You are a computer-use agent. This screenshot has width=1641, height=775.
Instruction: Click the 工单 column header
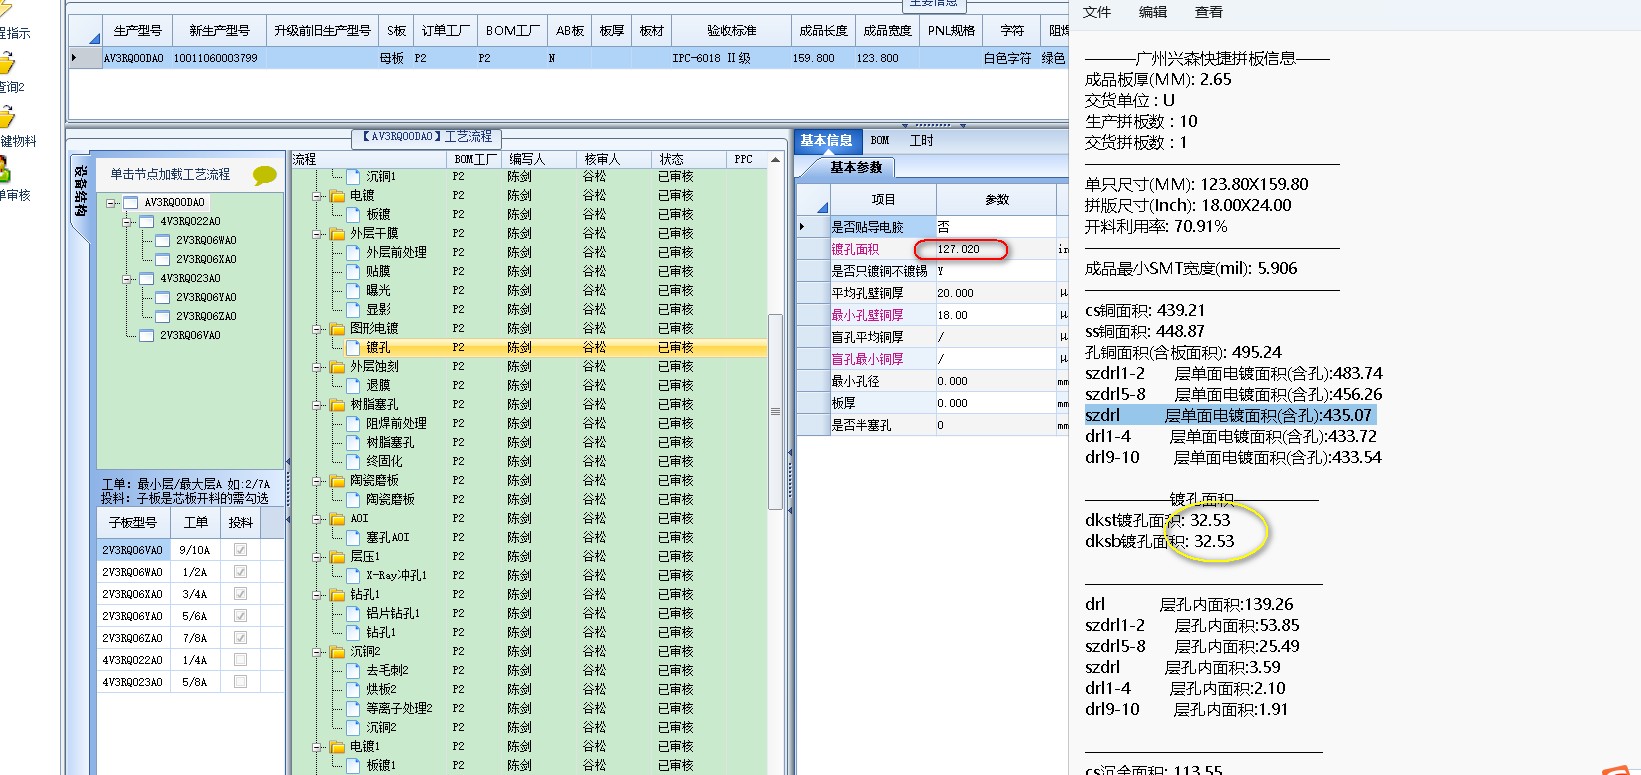point(196,522)
